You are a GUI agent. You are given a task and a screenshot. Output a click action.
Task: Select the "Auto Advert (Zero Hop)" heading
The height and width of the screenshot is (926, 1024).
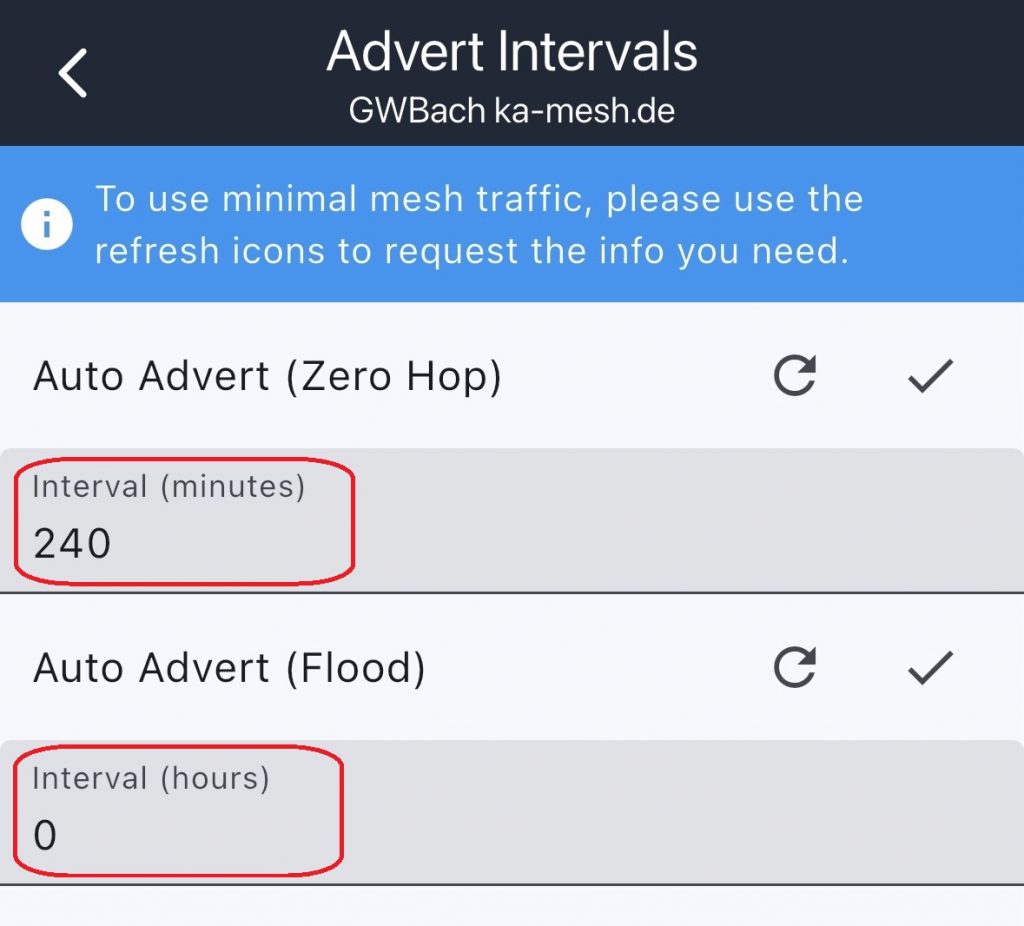coord(267,376)
